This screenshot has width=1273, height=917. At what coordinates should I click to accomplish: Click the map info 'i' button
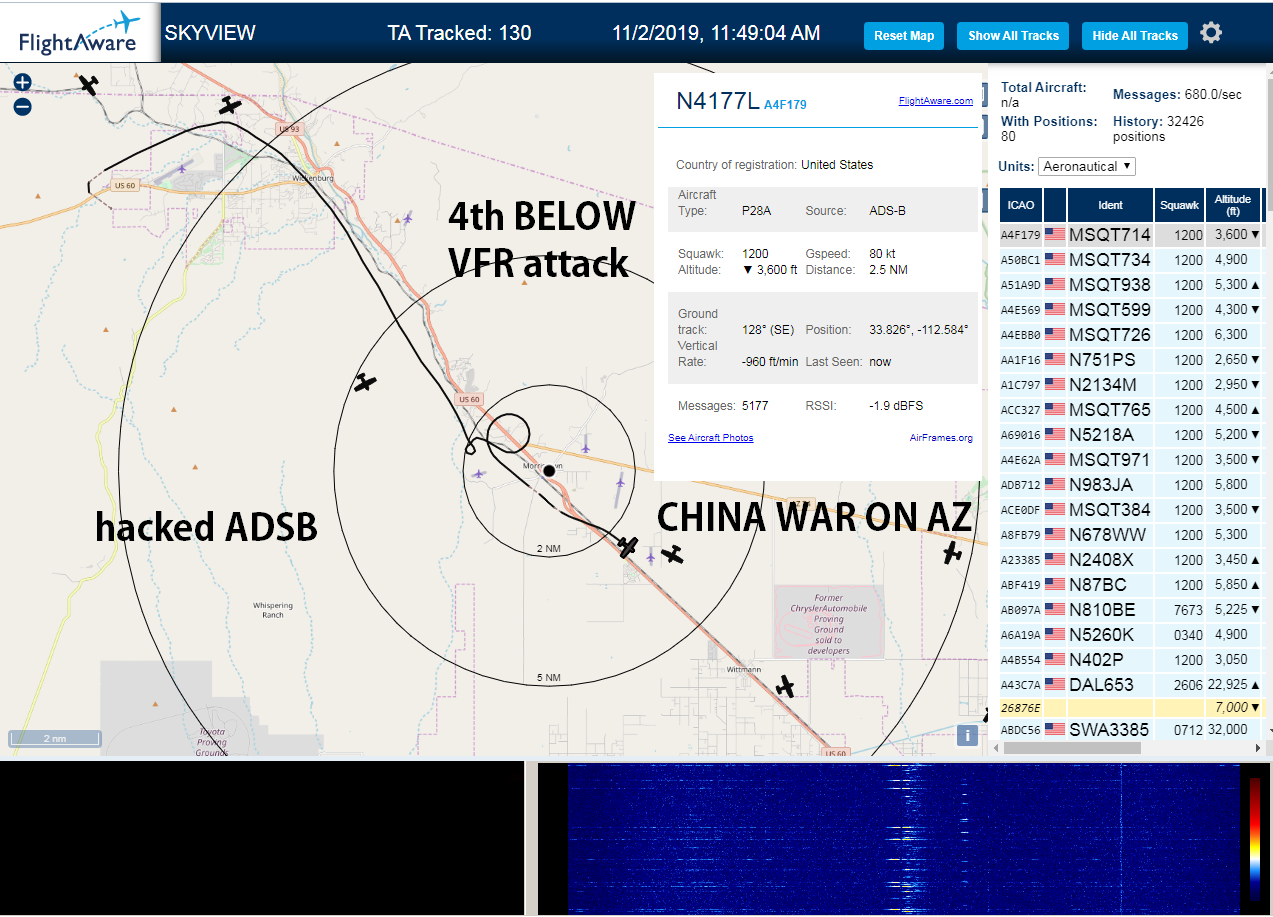967,735
